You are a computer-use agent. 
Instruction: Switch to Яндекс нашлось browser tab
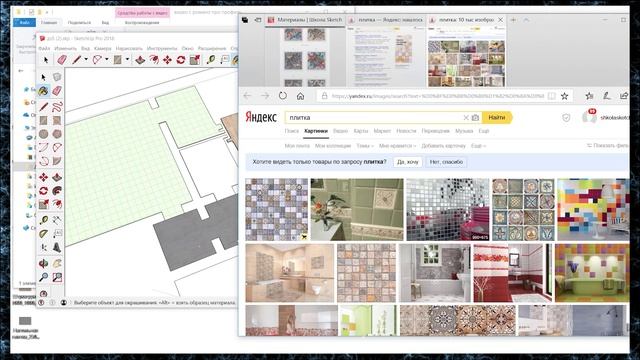(387, 20)
